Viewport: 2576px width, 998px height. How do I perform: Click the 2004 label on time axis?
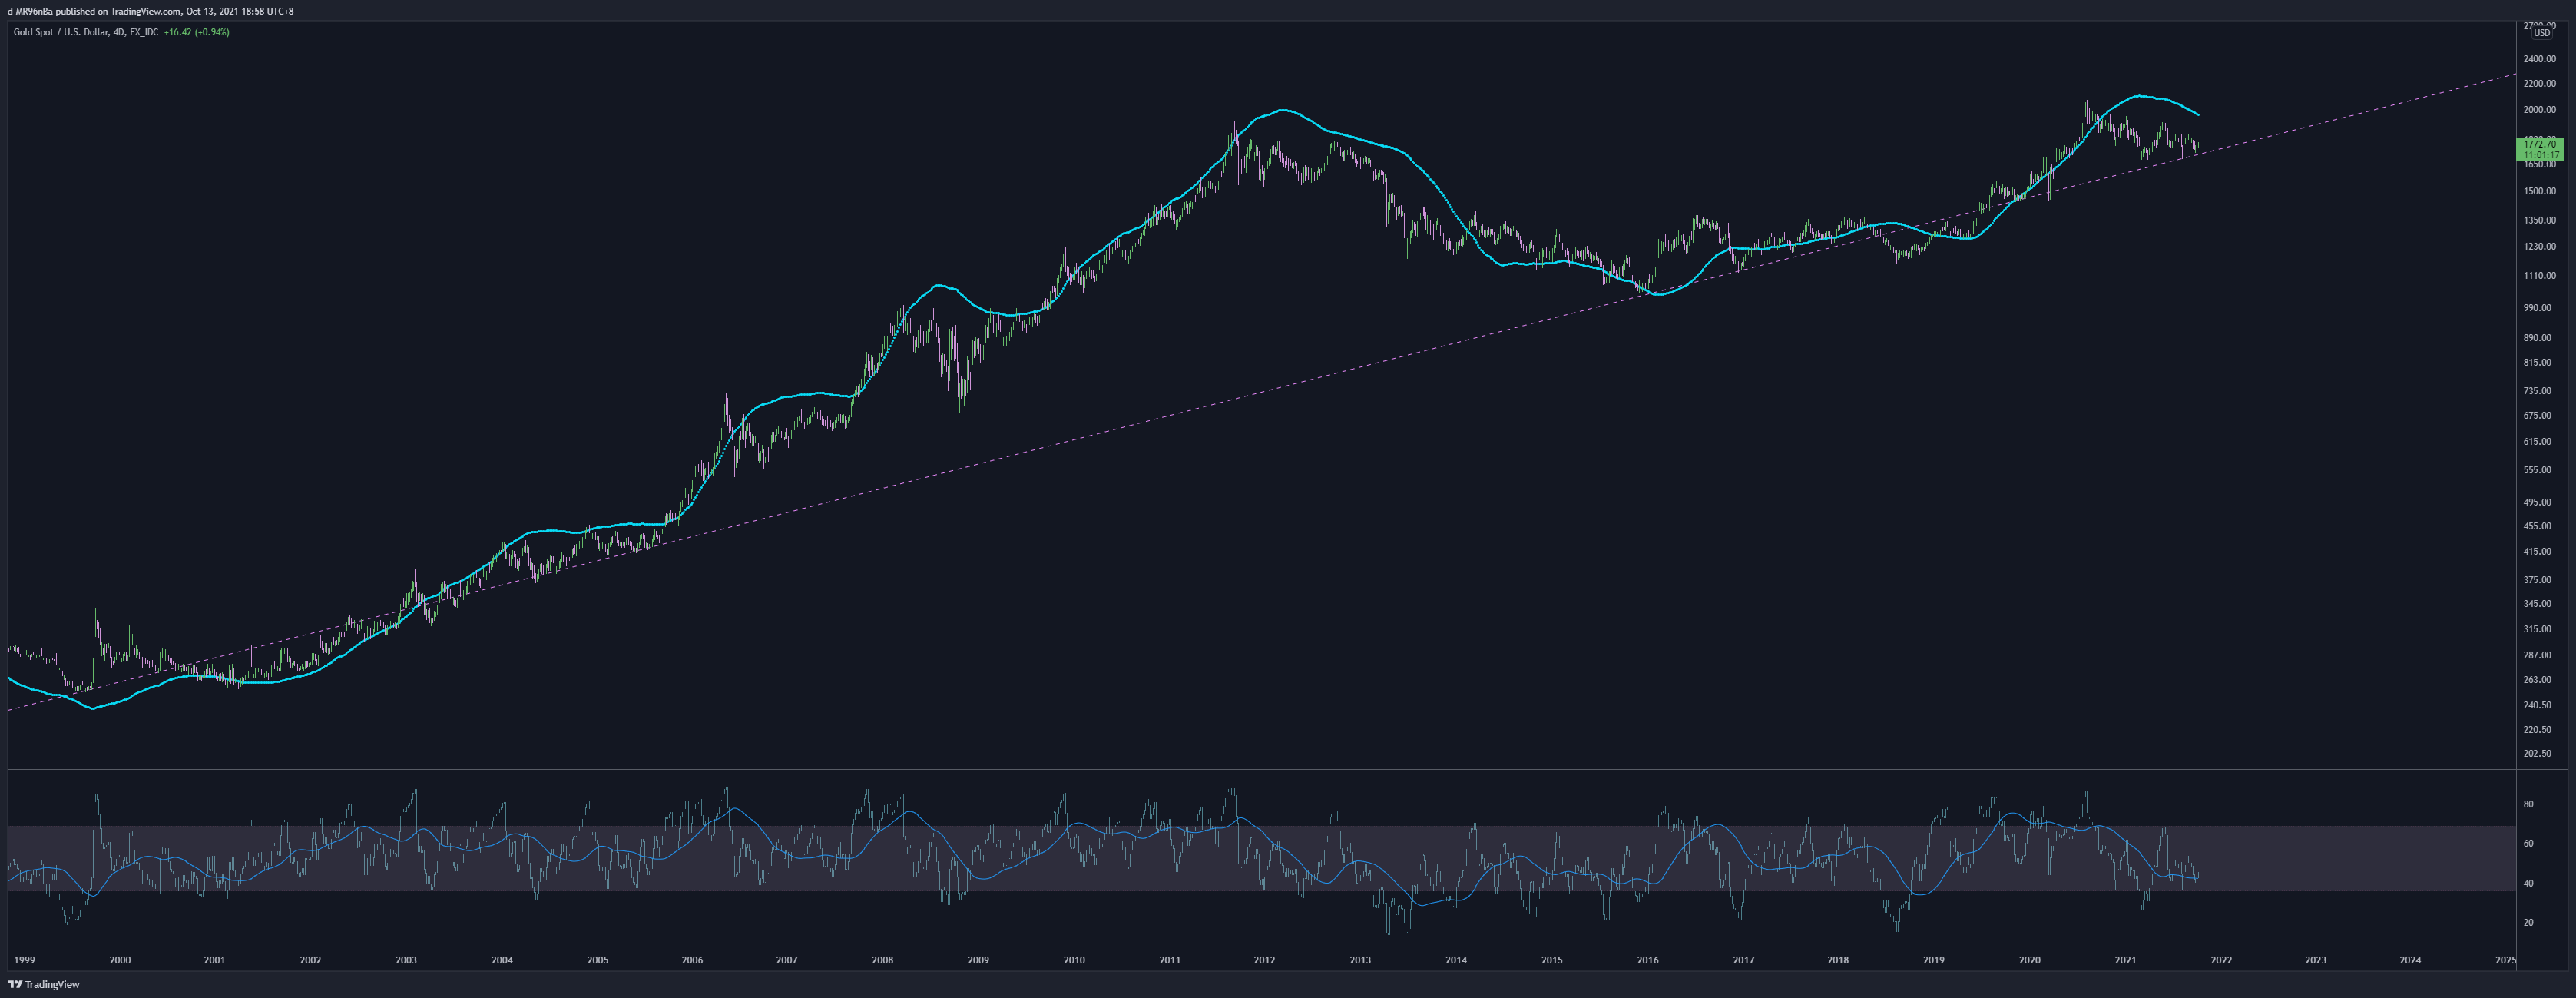tap(502, 961)
